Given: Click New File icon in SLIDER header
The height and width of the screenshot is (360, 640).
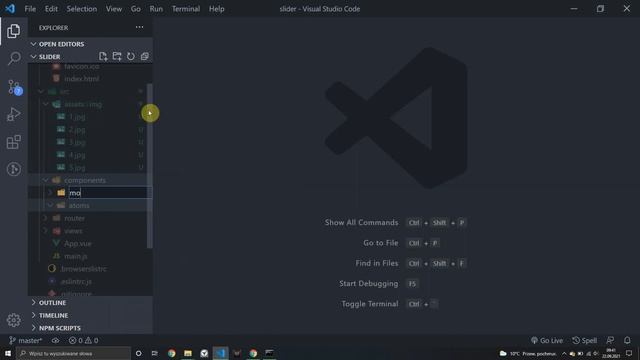Looking at the screenshot, I should click(103, 56).
